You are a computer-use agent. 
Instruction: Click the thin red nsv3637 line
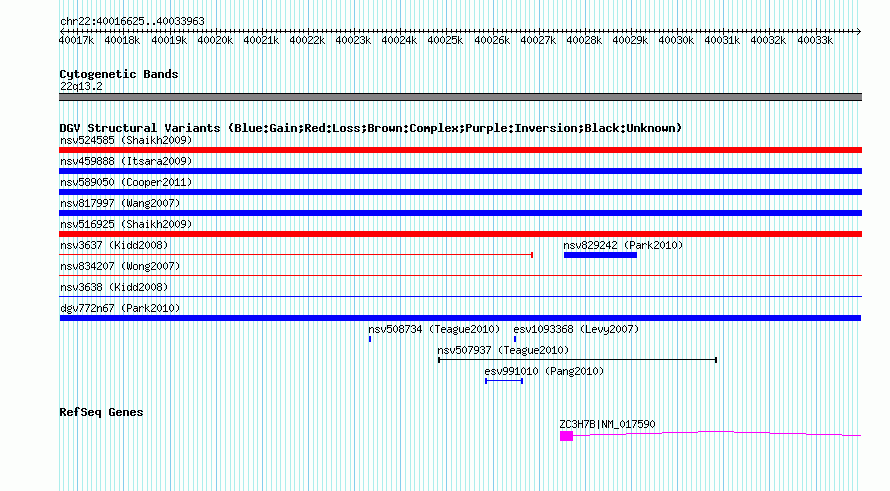click(x=296, y=255)
